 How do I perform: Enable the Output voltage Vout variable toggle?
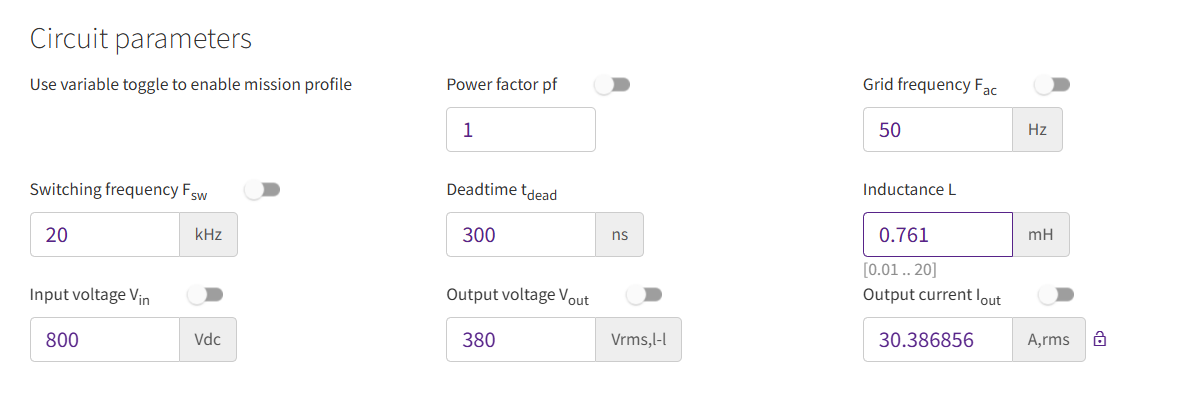click(x=644, y=296)
